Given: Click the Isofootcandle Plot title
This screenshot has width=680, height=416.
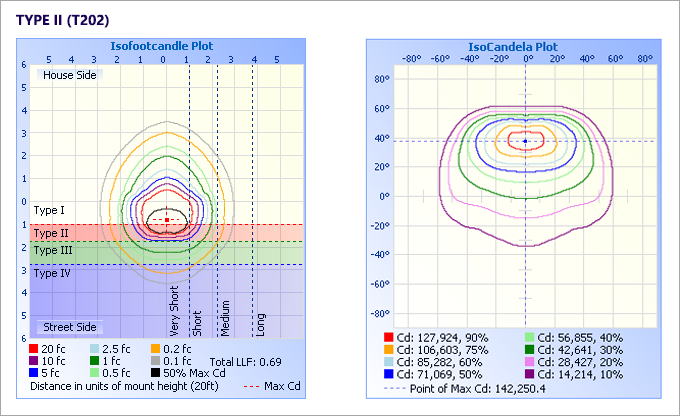Looking at the screenshot, I should [161, 46].
